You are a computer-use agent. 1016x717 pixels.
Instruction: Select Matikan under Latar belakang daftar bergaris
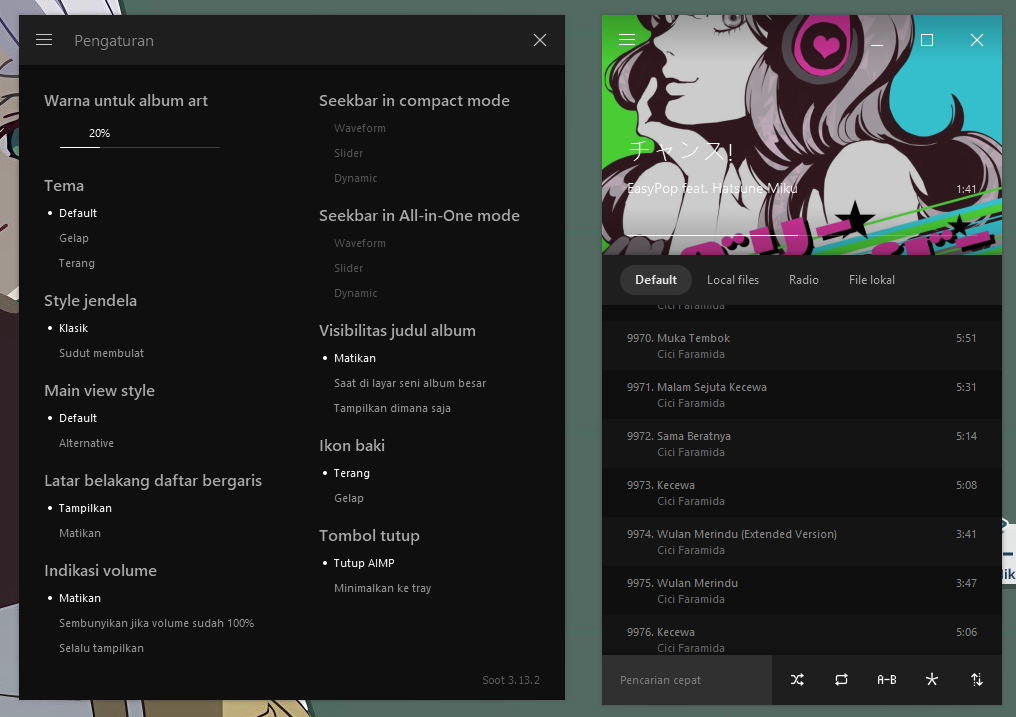pos(80,533)
